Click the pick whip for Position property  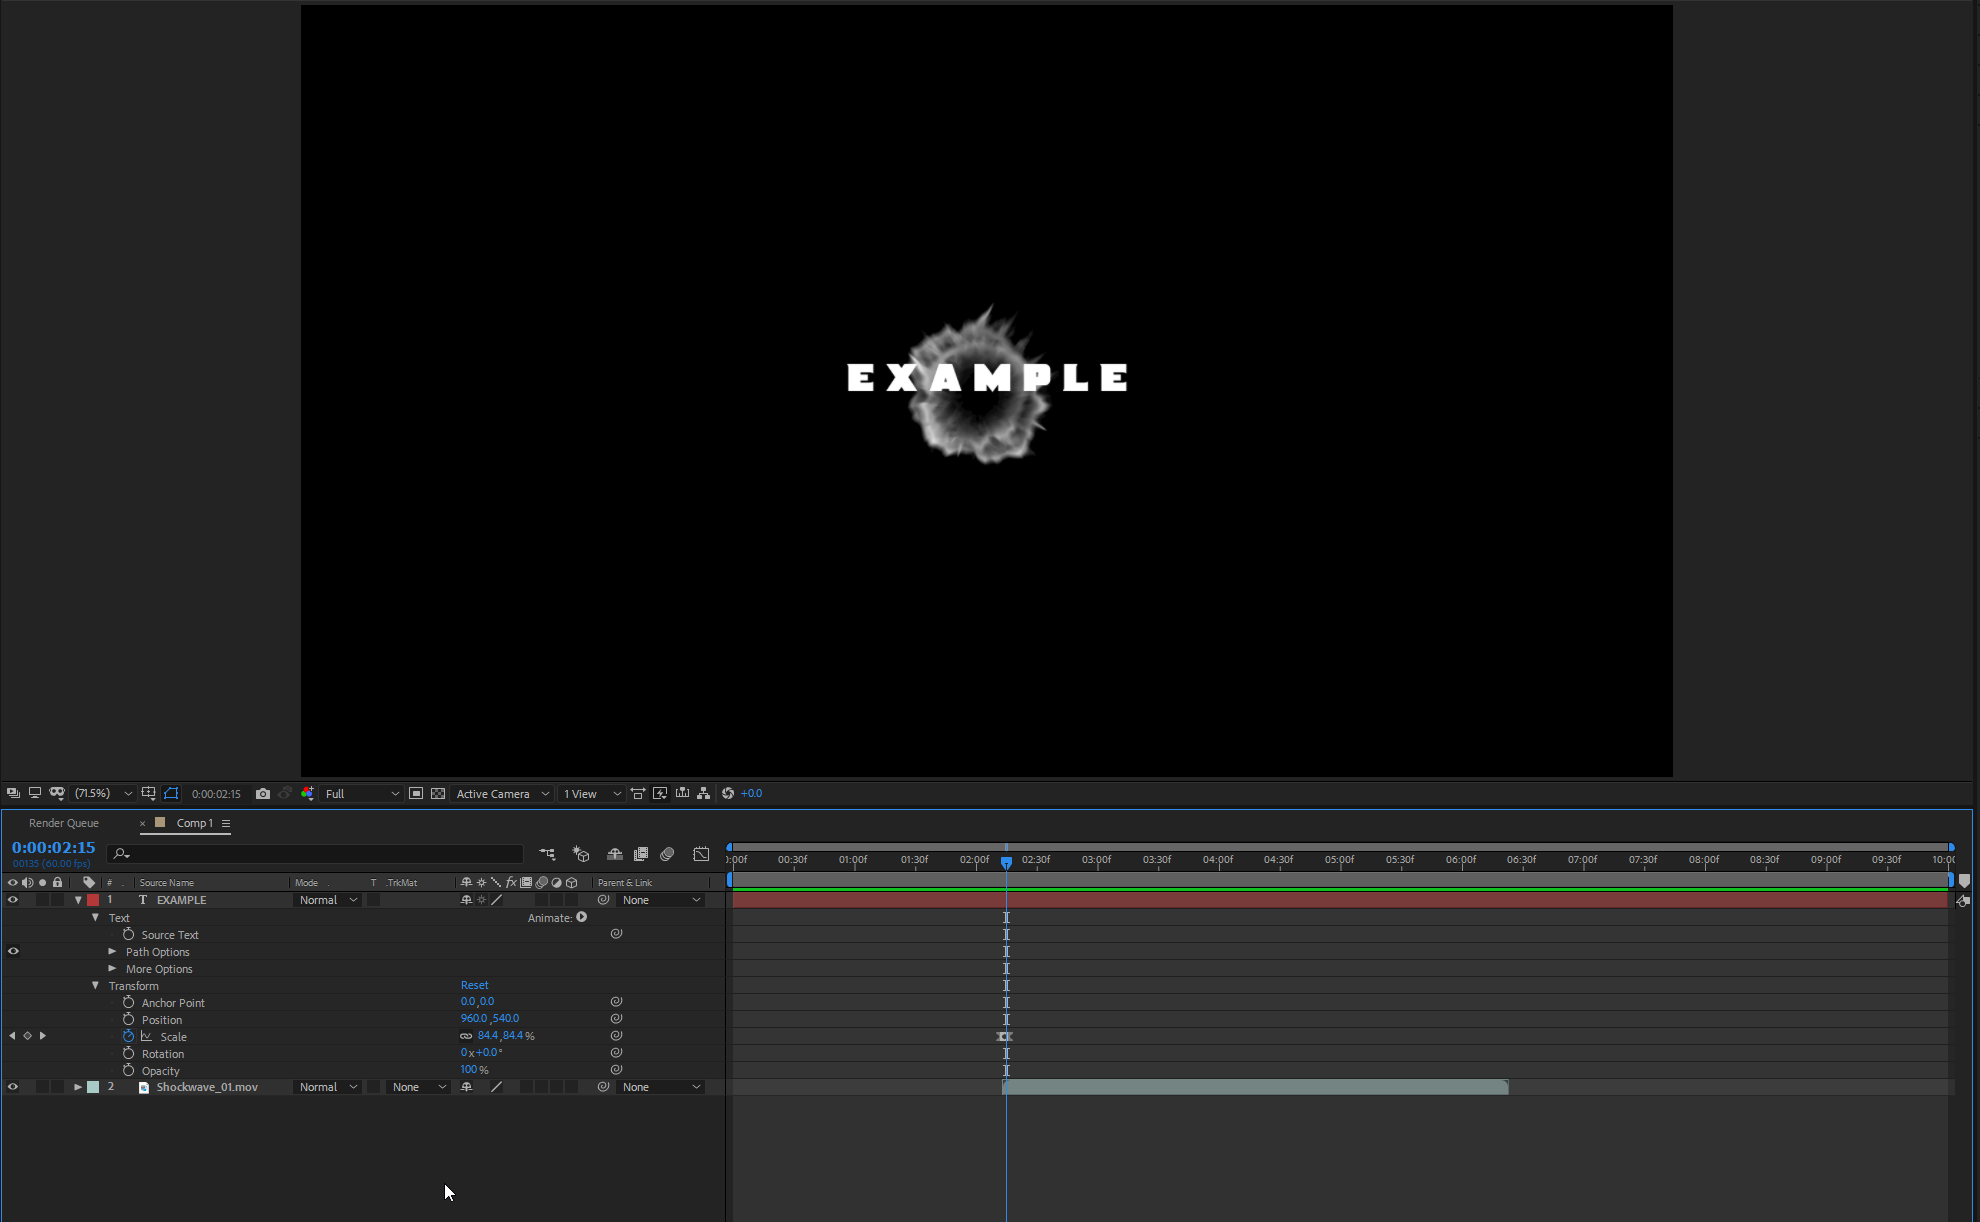coord(616,1019)
